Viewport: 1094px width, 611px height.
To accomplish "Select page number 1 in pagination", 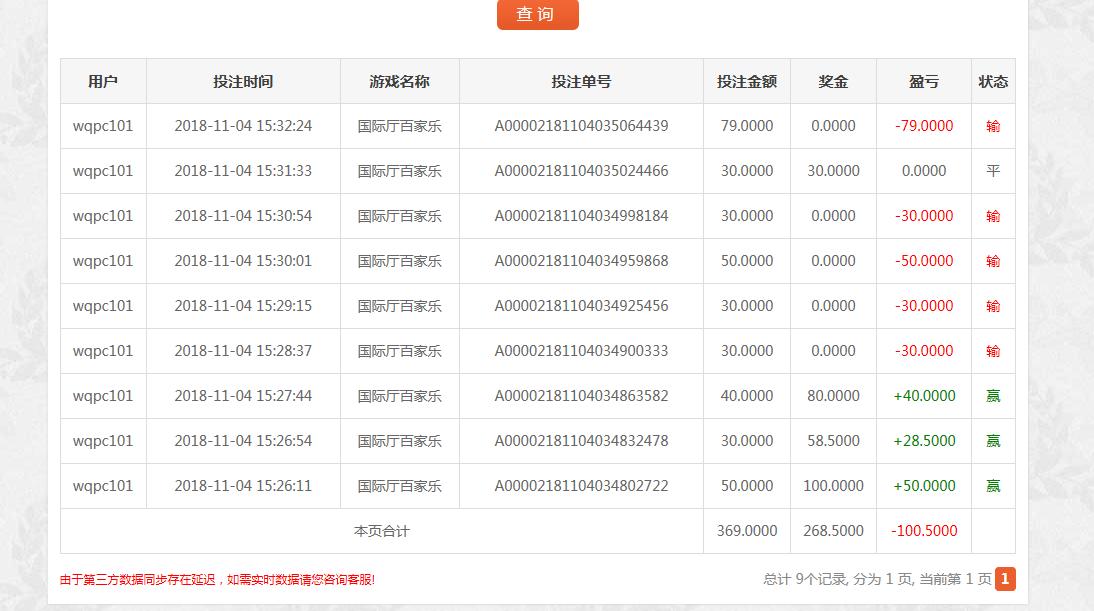I will 1005,579.
